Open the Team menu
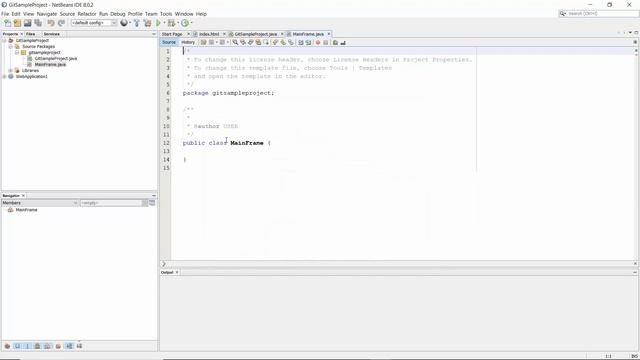The height and width of the screenshot is (360, 640). tap(151, 14)
